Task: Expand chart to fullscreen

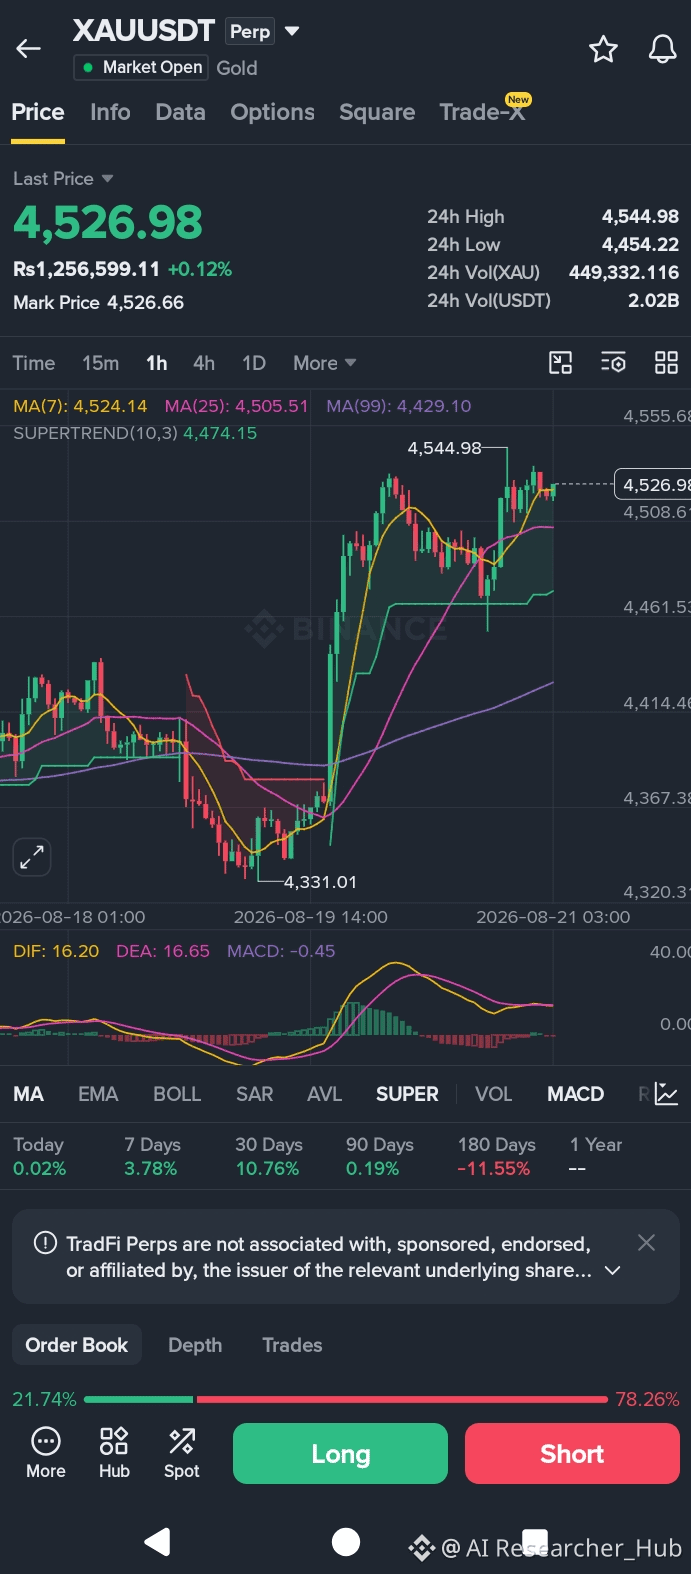Action: click(x=32, y=857)
